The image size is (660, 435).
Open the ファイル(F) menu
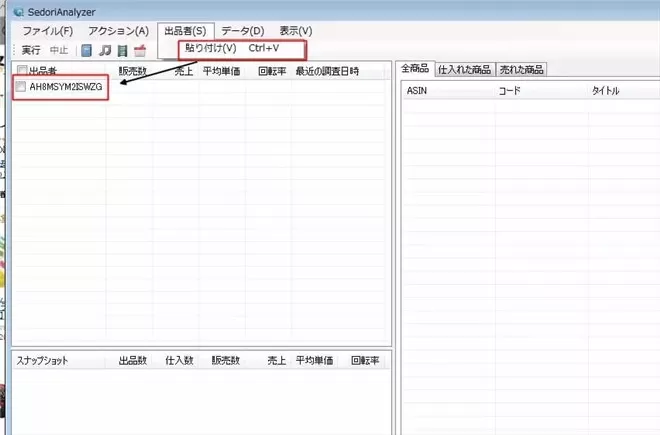coord(47,31)
